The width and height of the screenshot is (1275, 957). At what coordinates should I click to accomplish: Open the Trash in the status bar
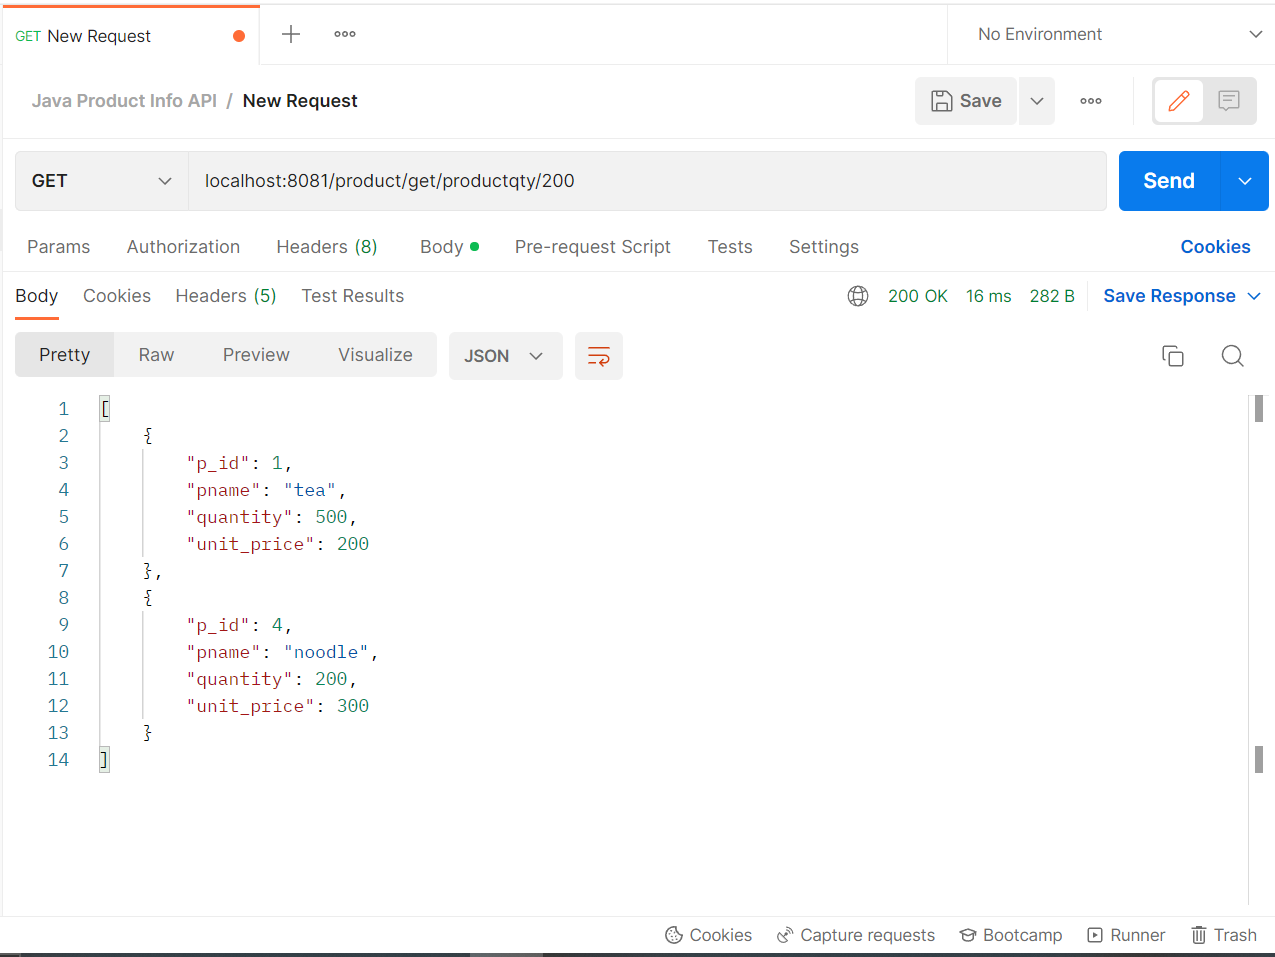click(1224, 934)
